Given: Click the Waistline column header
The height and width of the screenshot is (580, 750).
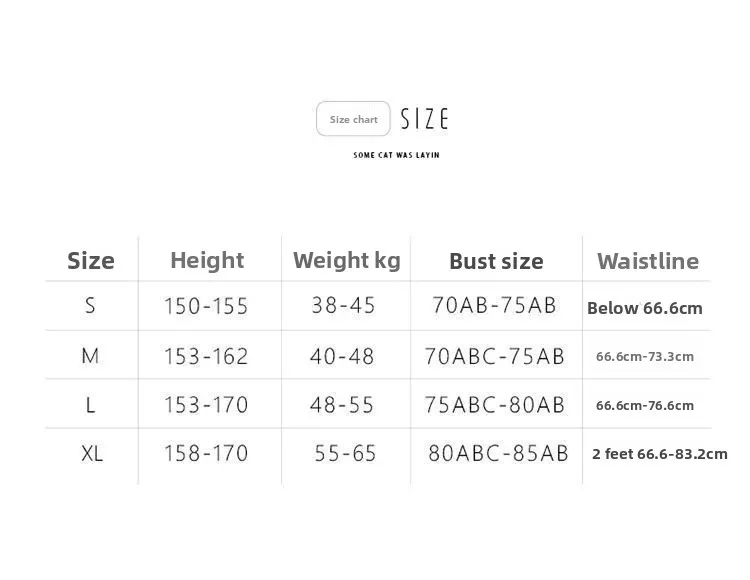Looking at the screenshot, I should tap(648, 261).
